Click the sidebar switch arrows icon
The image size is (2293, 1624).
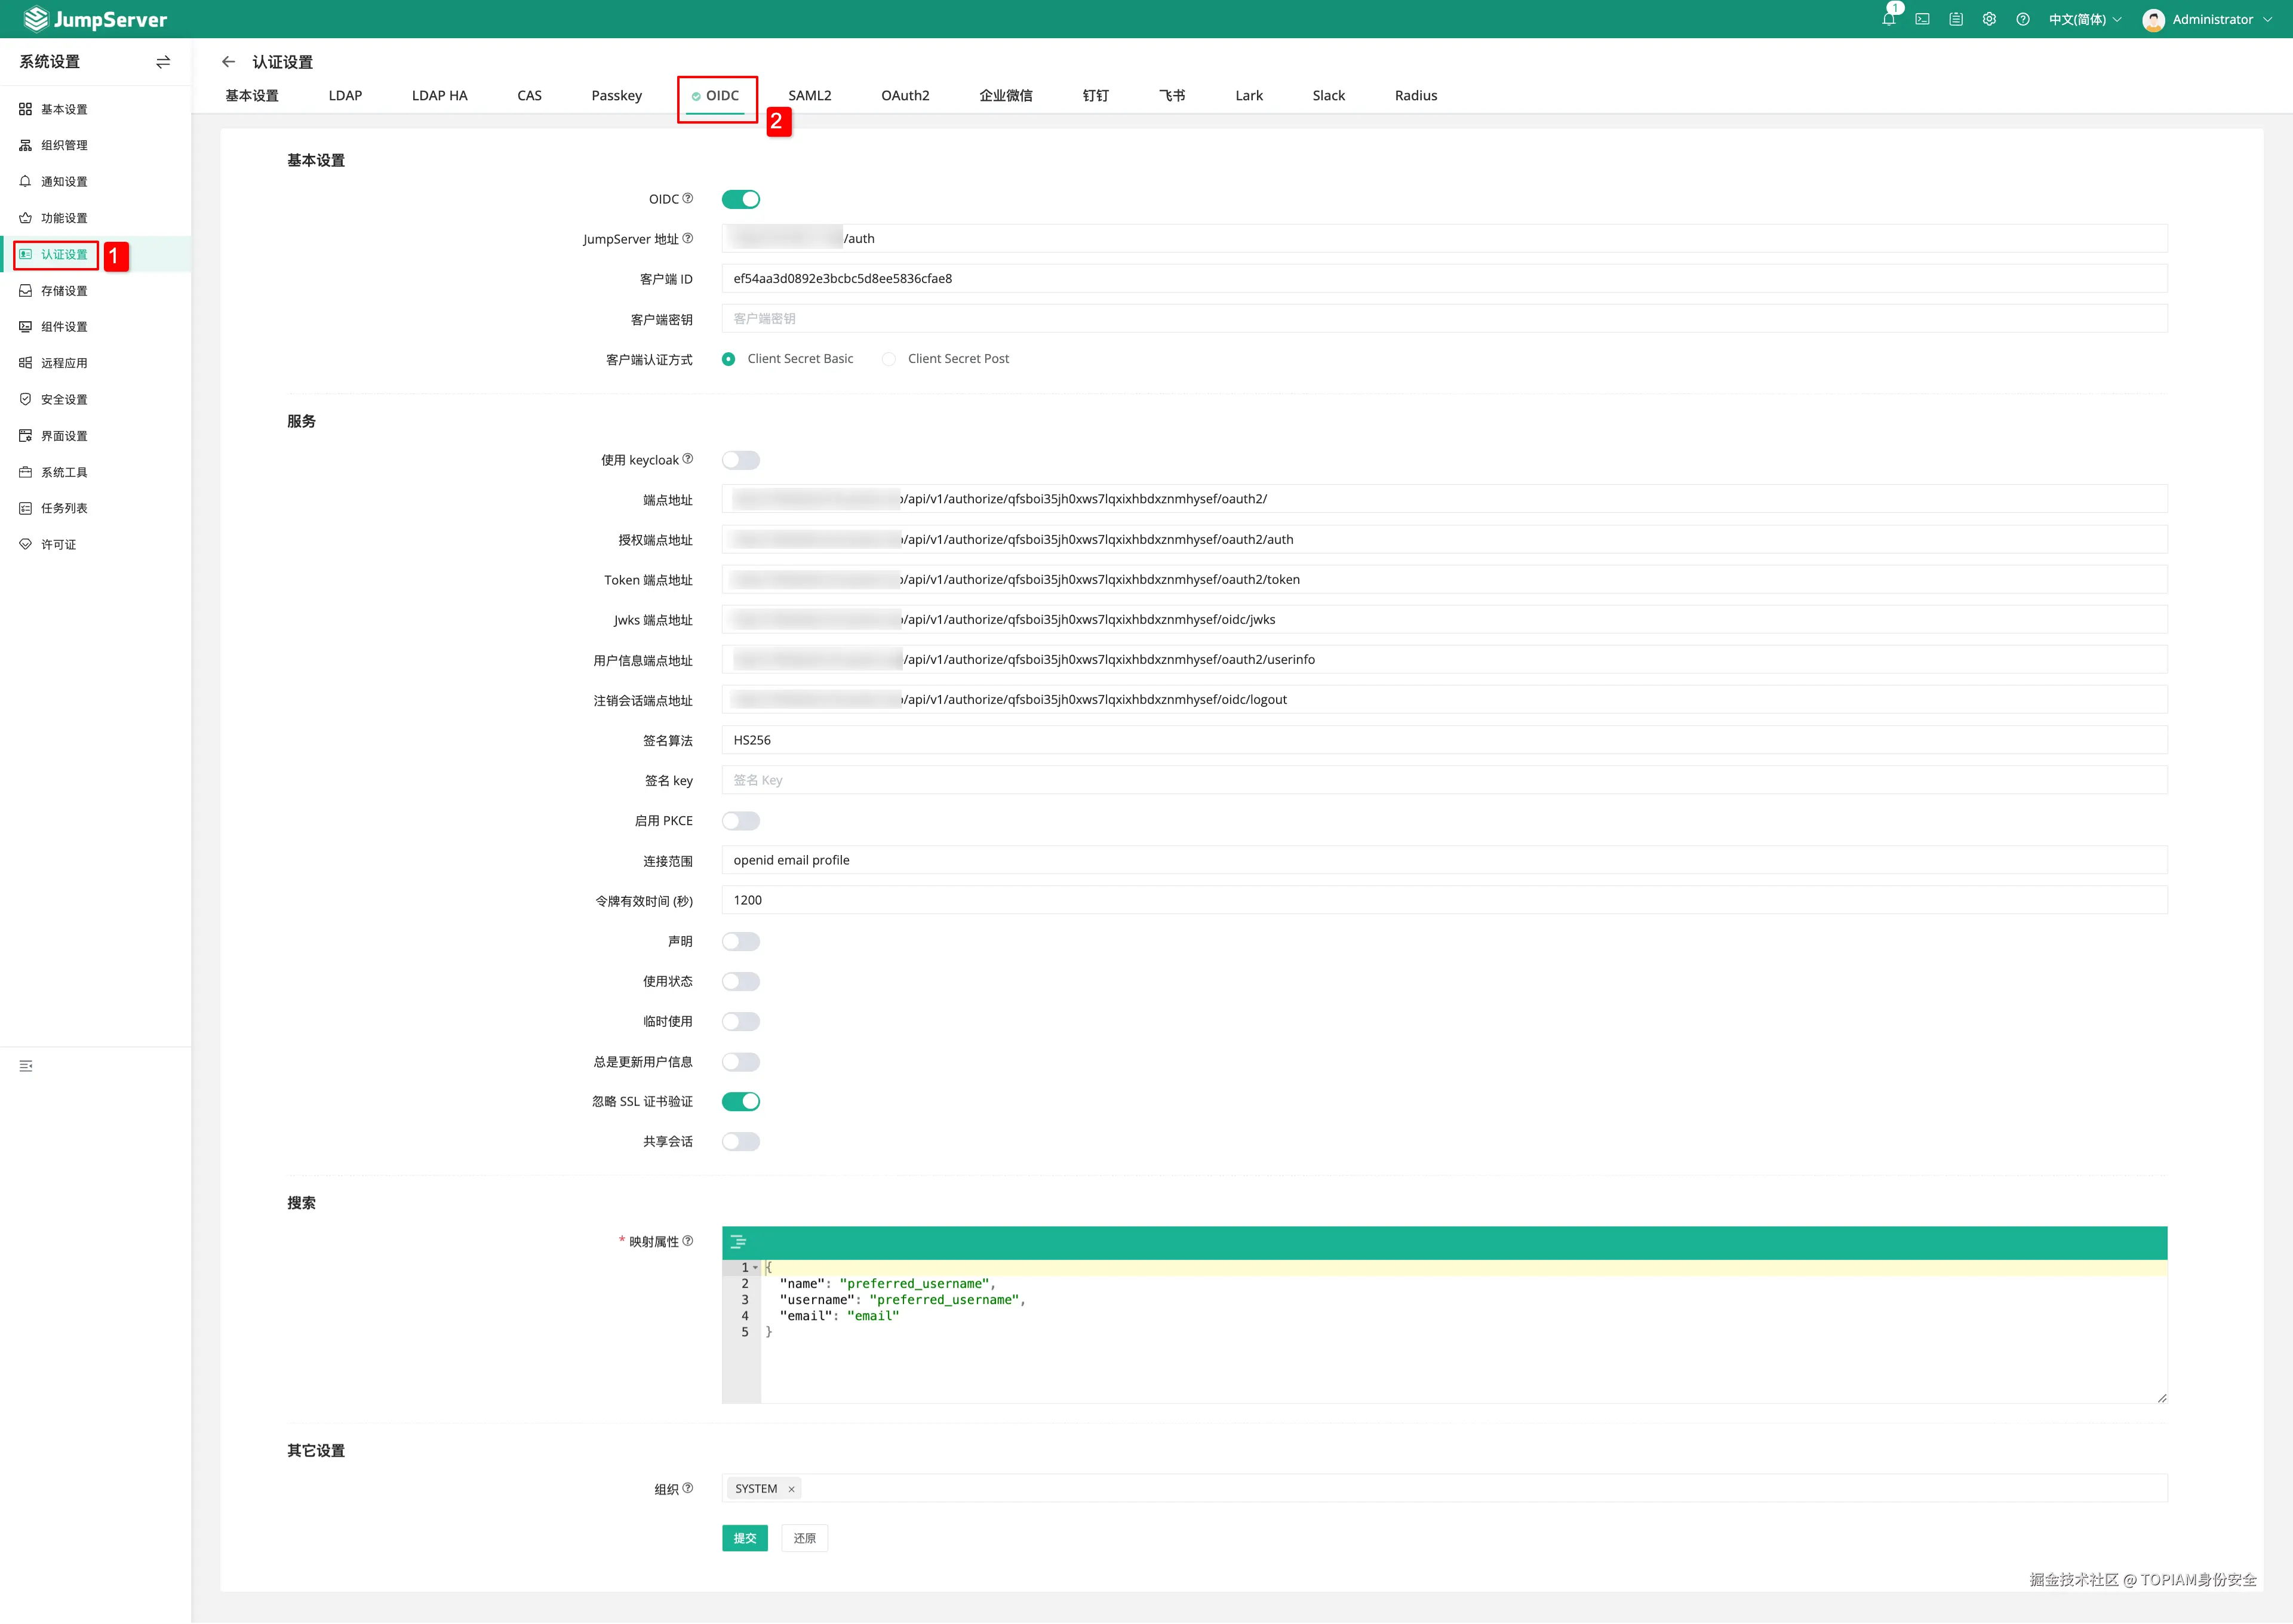coord(163,62)
